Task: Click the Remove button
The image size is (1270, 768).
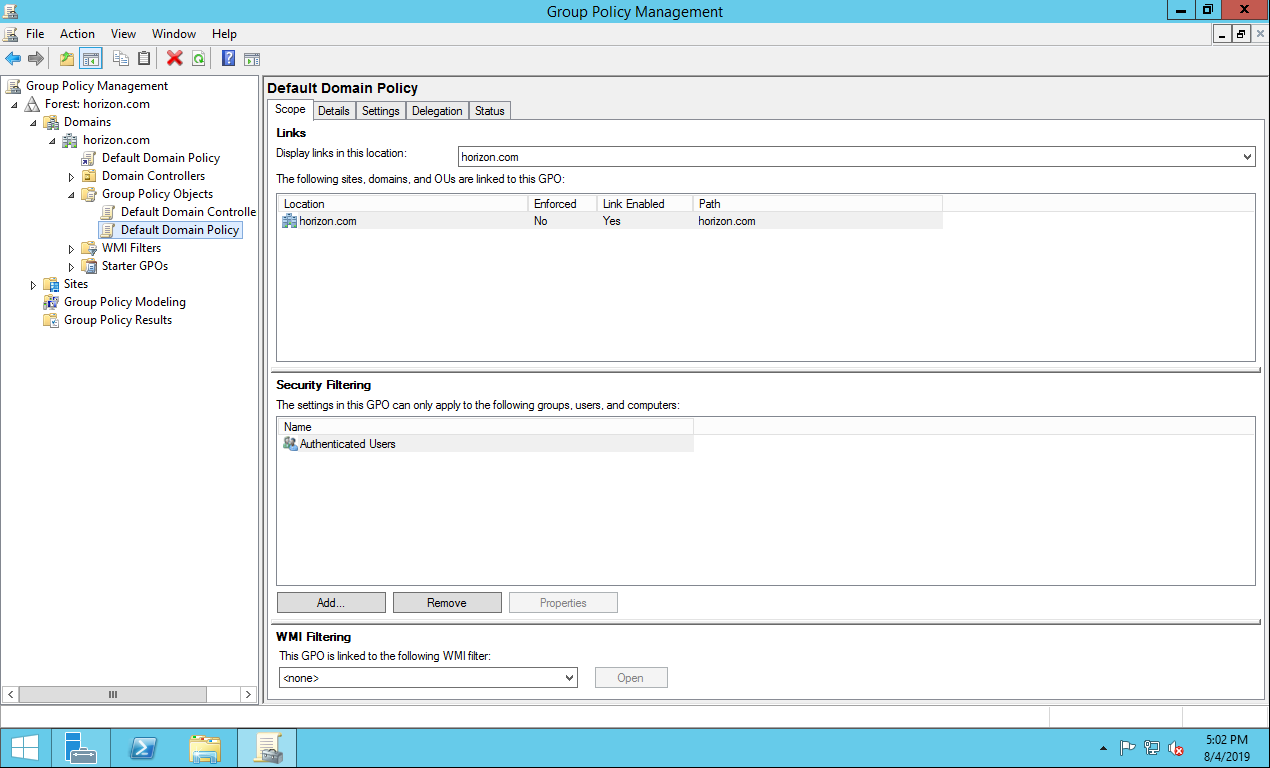Action: click(446, 603)
